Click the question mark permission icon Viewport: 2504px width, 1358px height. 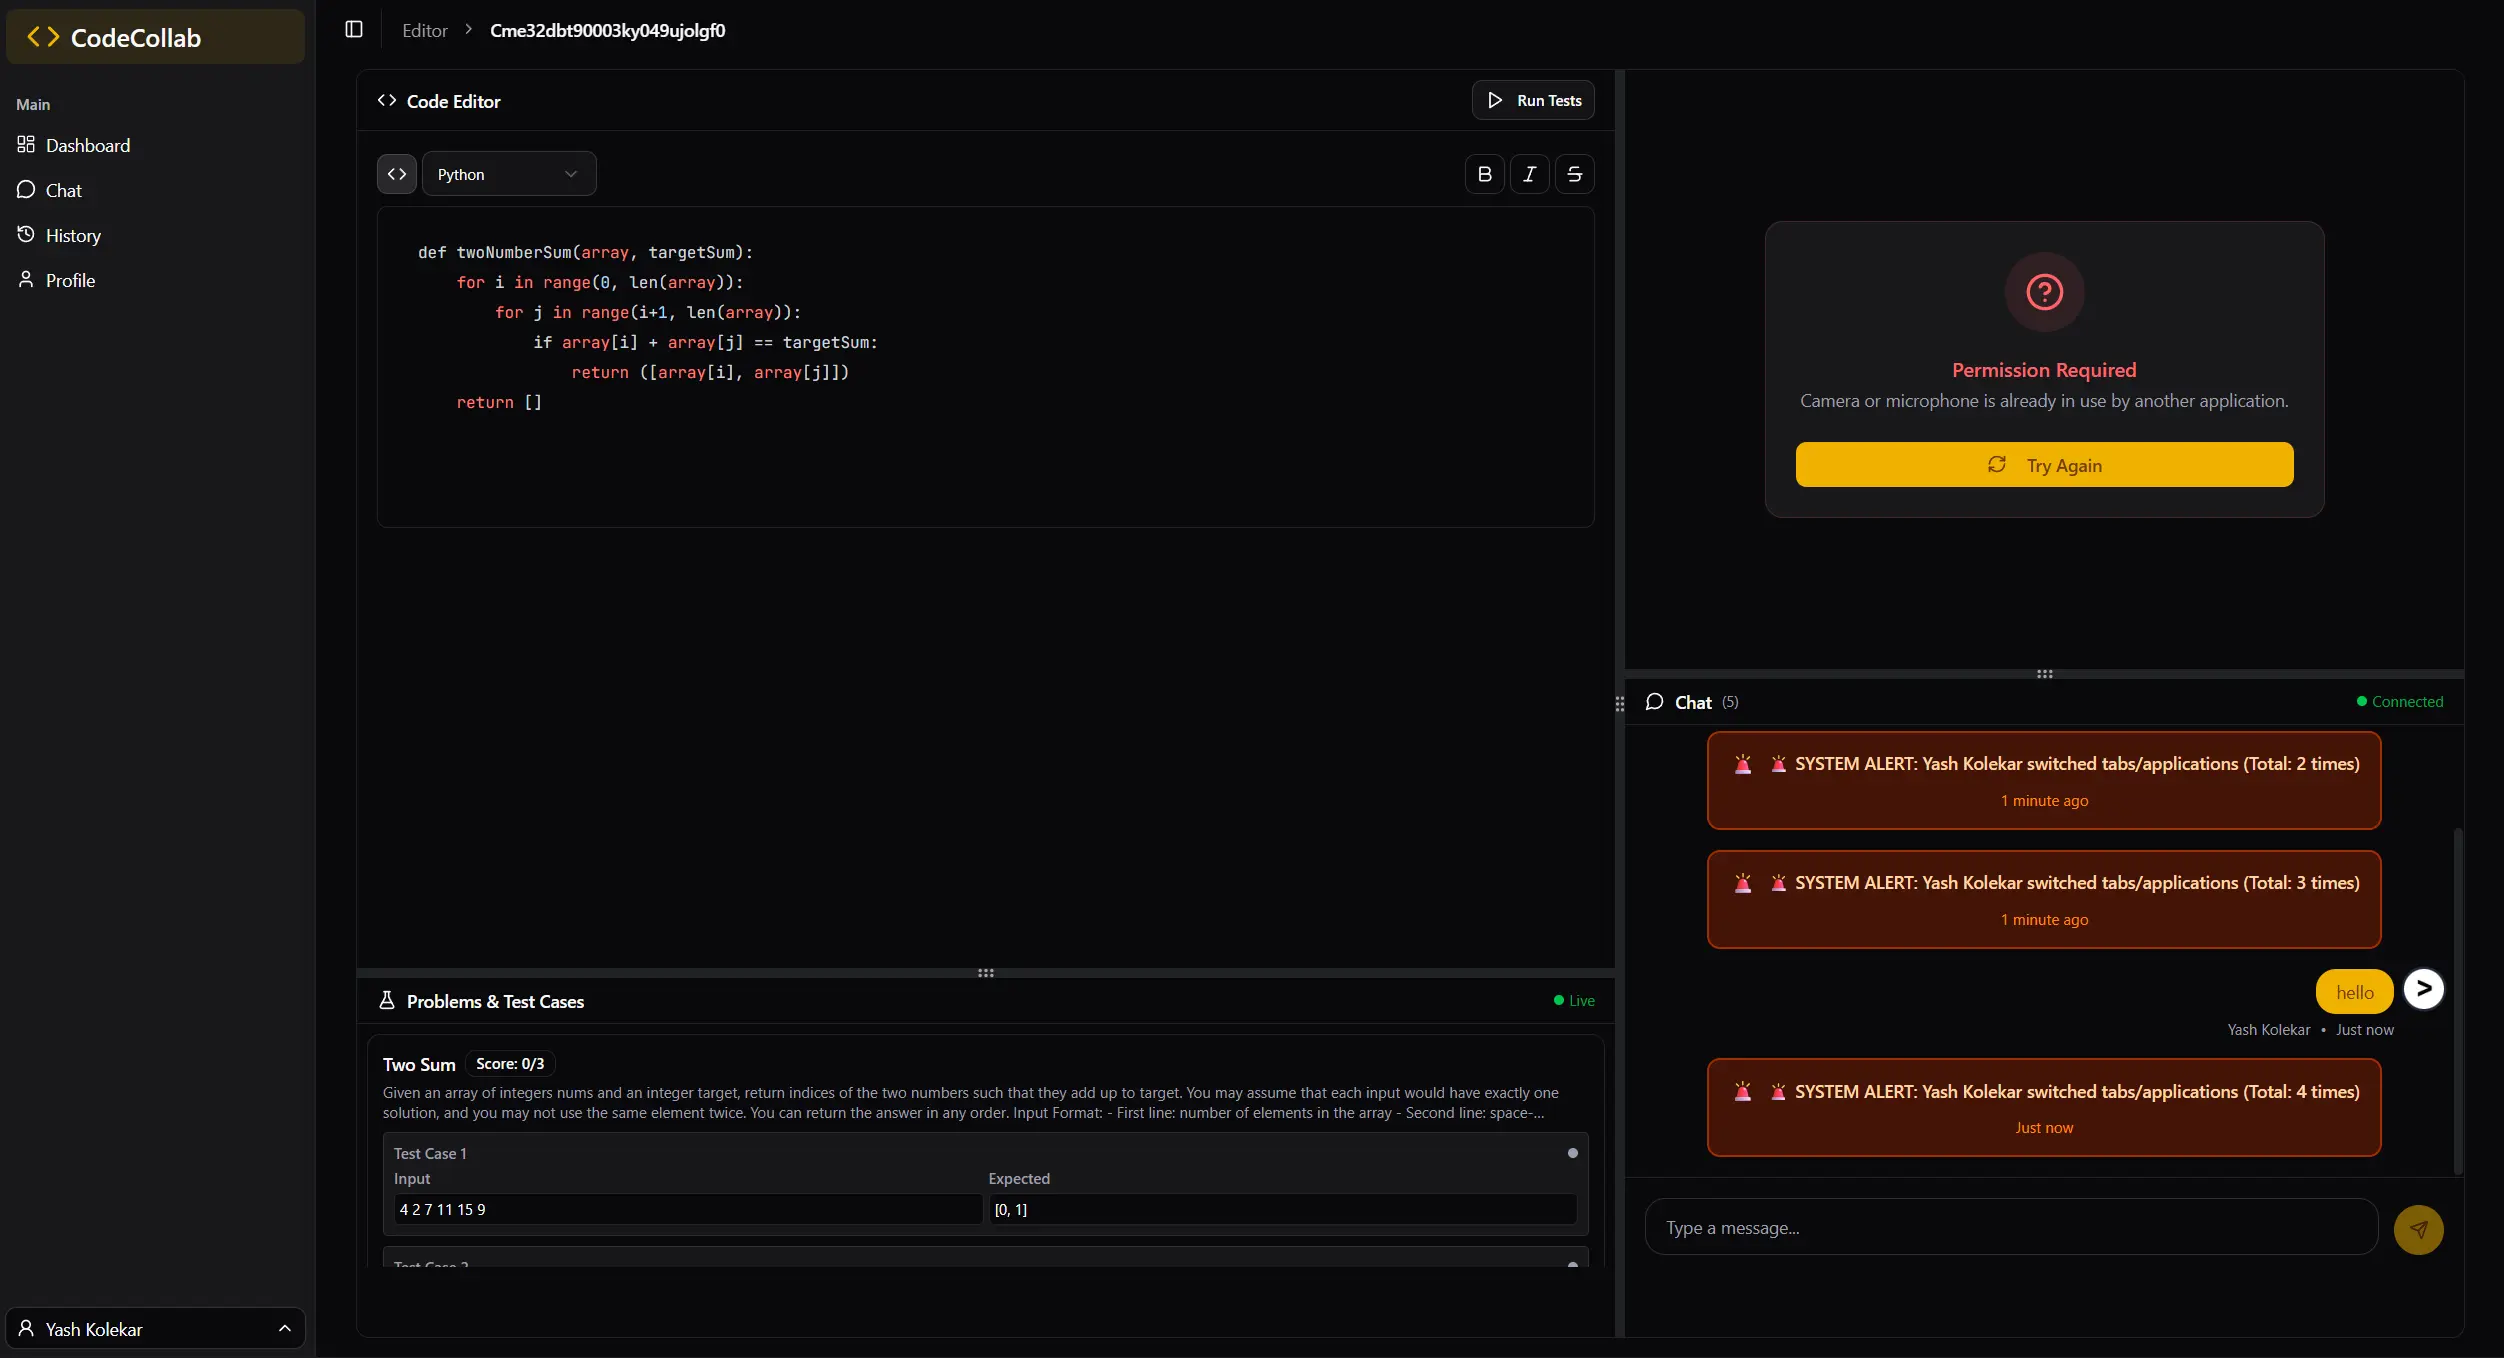2044,292
